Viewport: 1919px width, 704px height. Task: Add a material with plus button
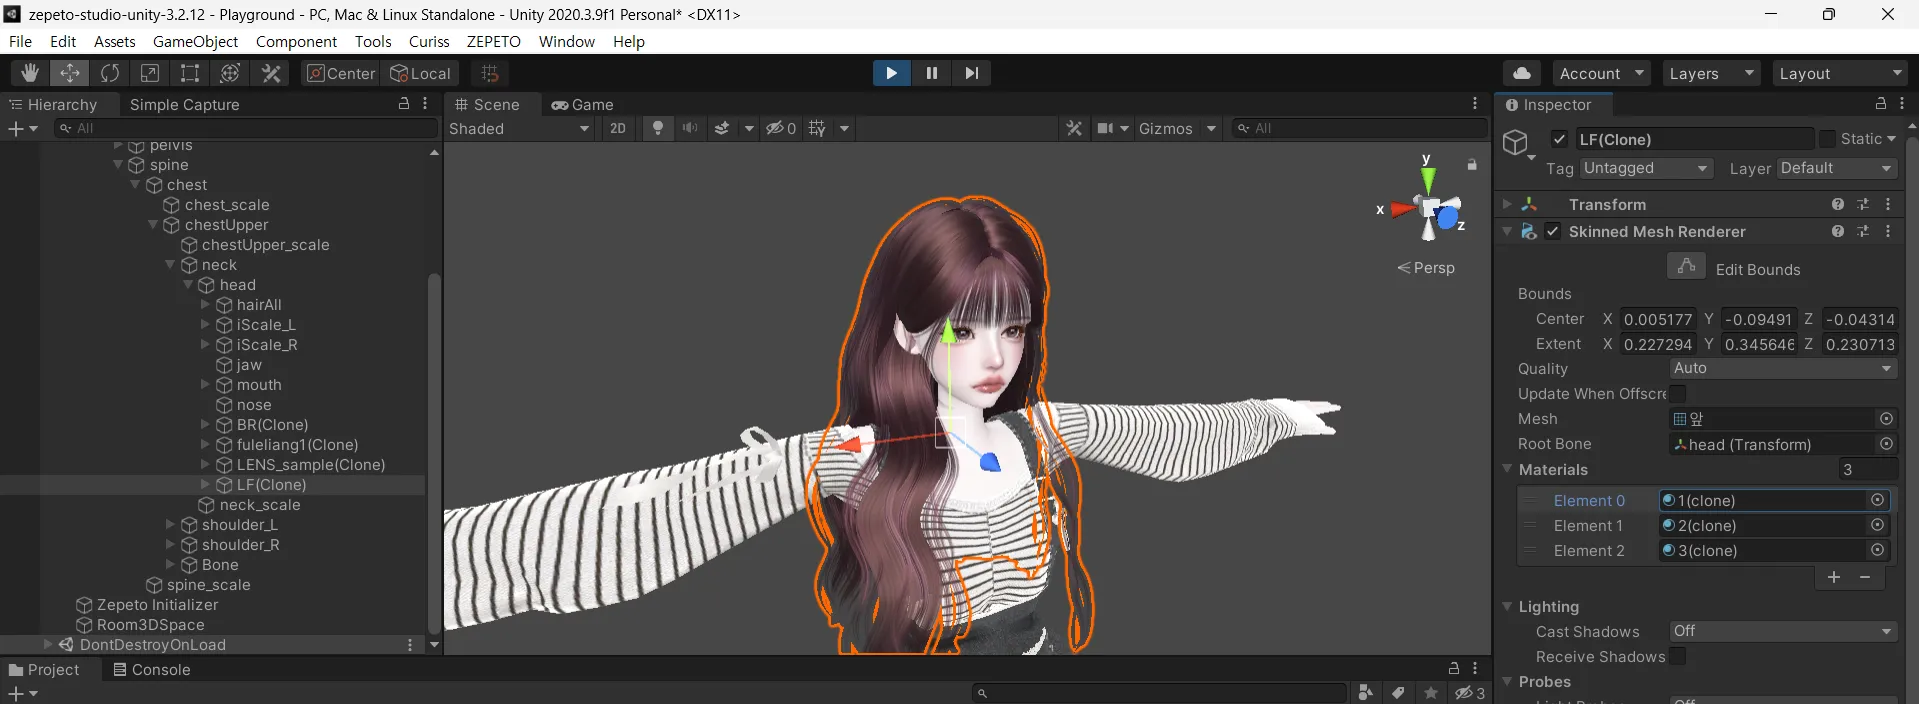pos(1834,577)
